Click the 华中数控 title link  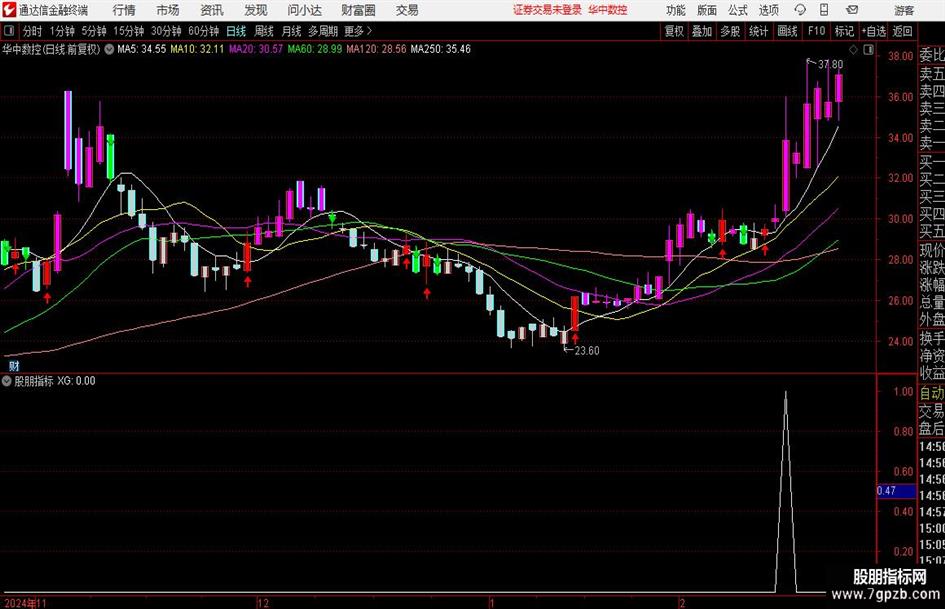click(608, 10)
